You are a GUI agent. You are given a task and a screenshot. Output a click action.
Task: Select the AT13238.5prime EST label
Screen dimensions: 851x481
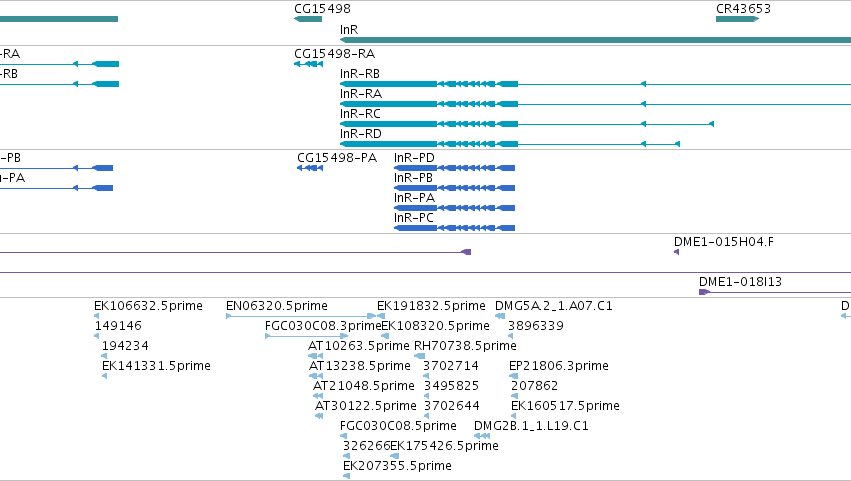click(x=360, y=366)
